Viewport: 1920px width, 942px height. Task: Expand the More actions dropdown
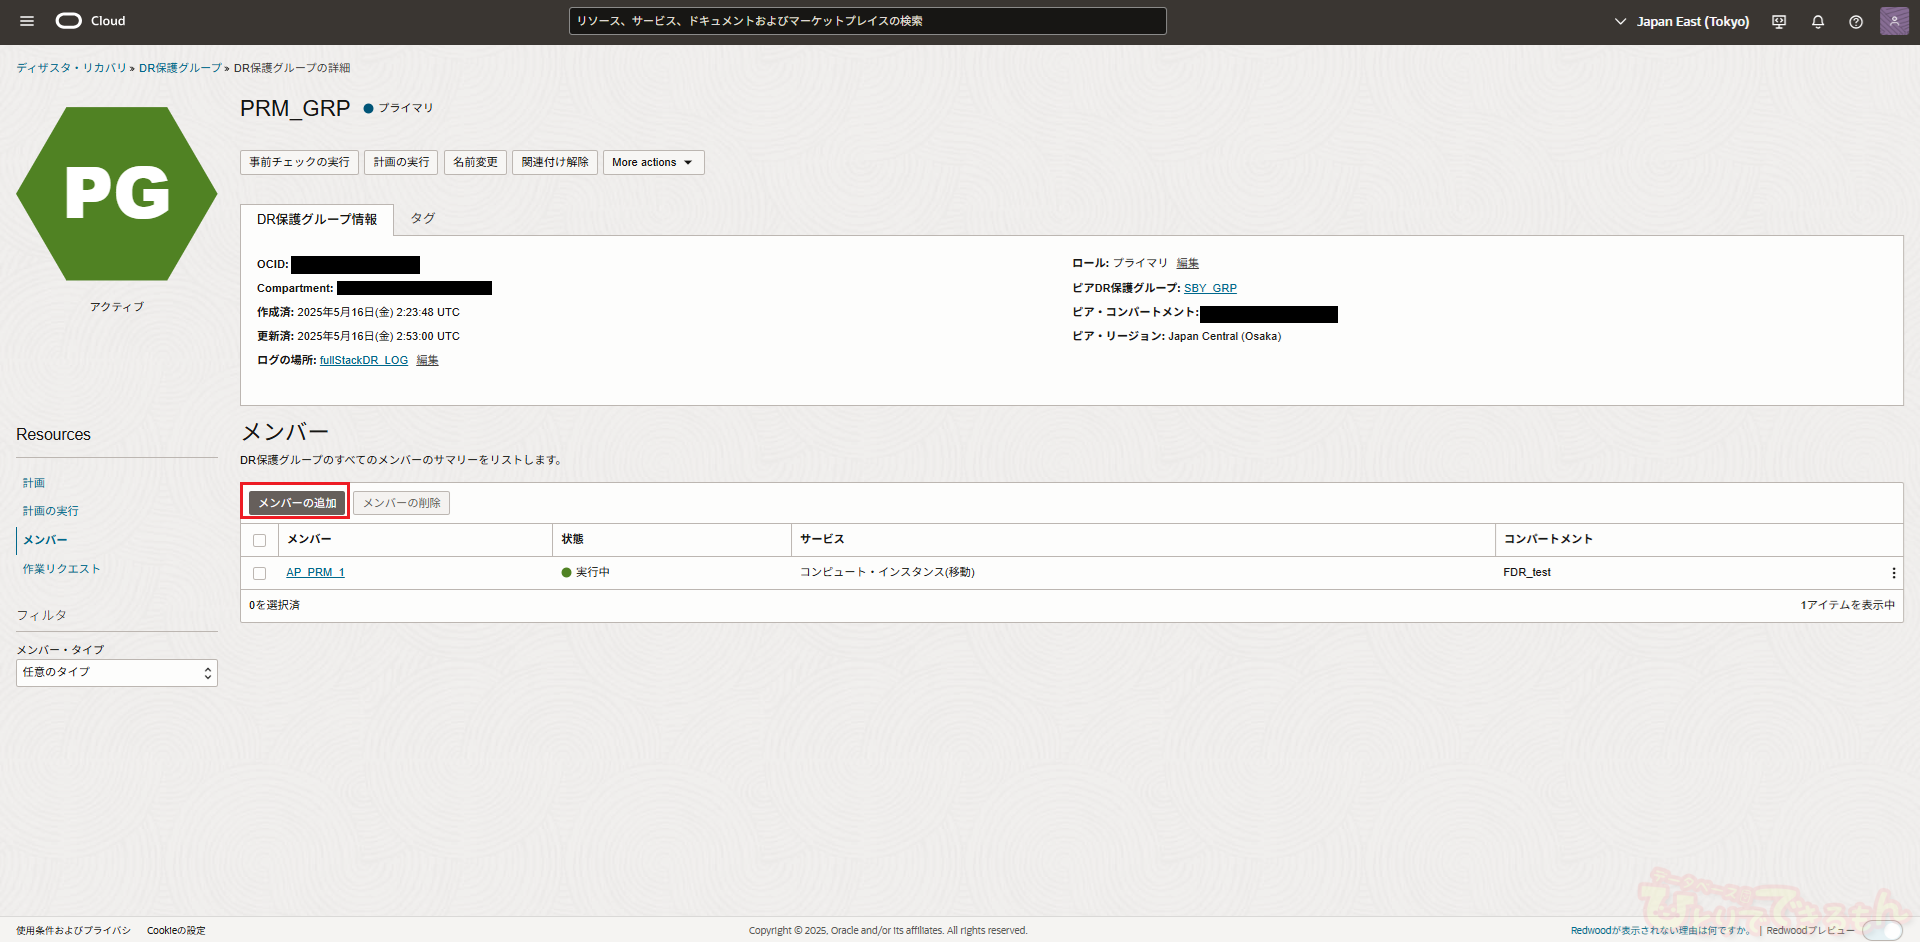pyautogui.click(x=653, y=162)
